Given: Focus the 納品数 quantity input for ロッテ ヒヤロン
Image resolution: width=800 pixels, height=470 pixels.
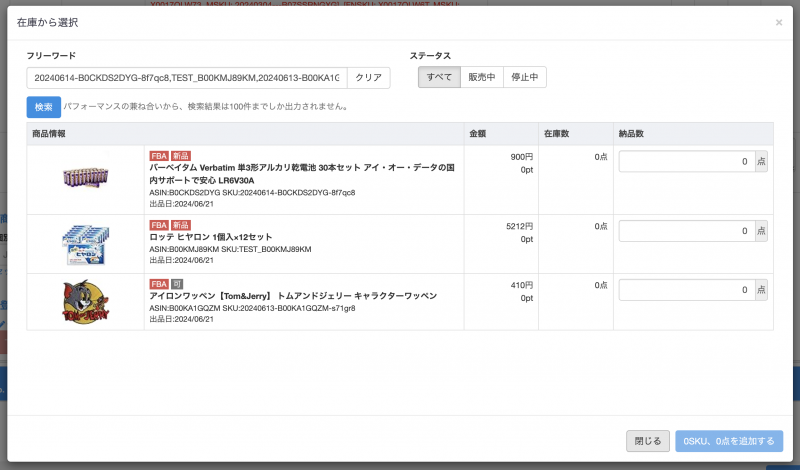Looking at the screenshot, I should pos(687,231).
